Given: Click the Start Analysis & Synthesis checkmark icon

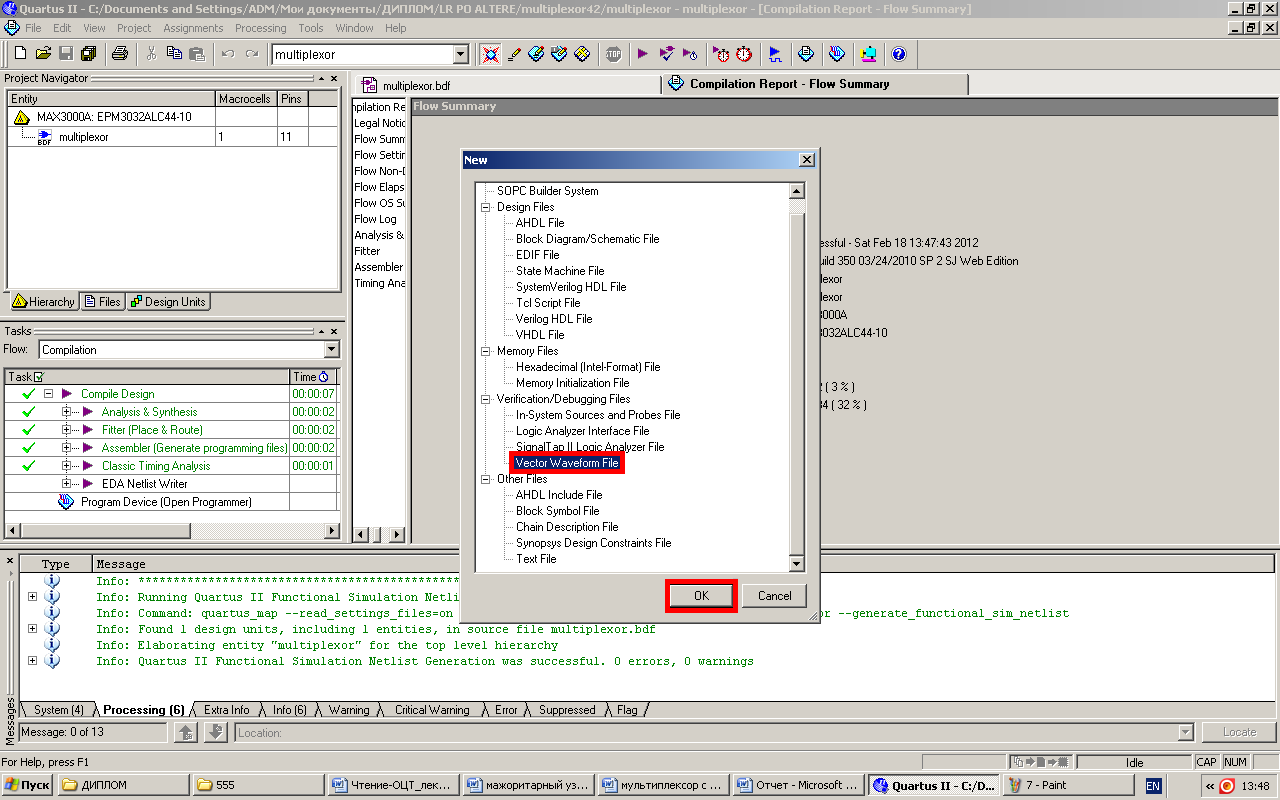Looking at the screenshot, I should [x=666, y=54].
